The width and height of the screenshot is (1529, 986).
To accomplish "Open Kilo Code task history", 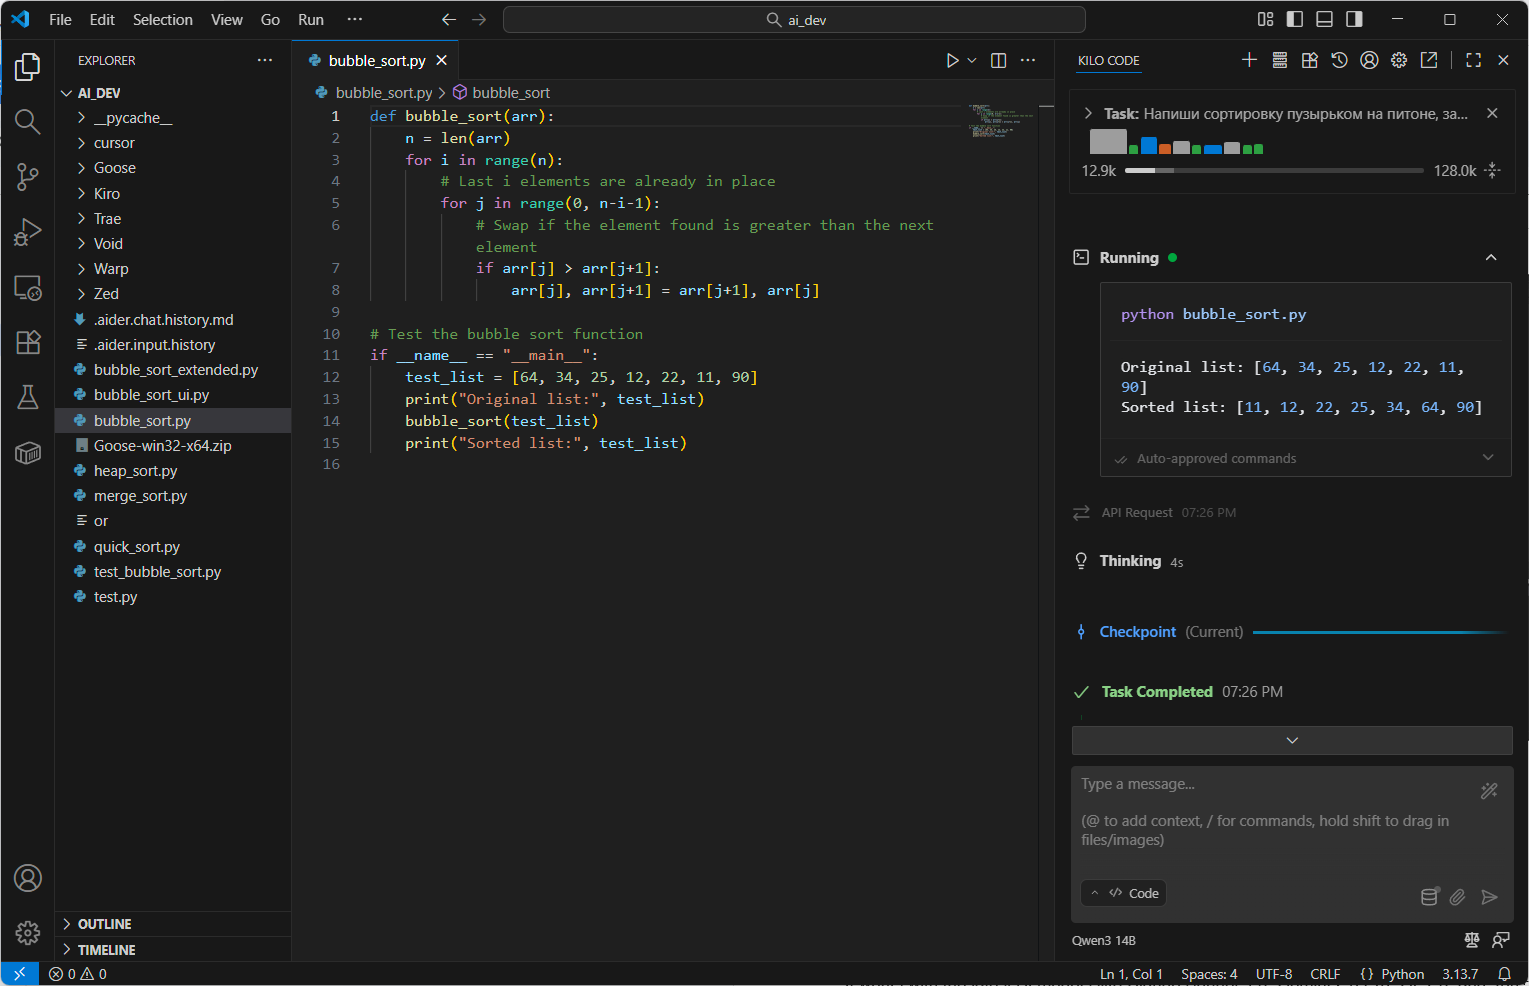I will pos(1339,61).
